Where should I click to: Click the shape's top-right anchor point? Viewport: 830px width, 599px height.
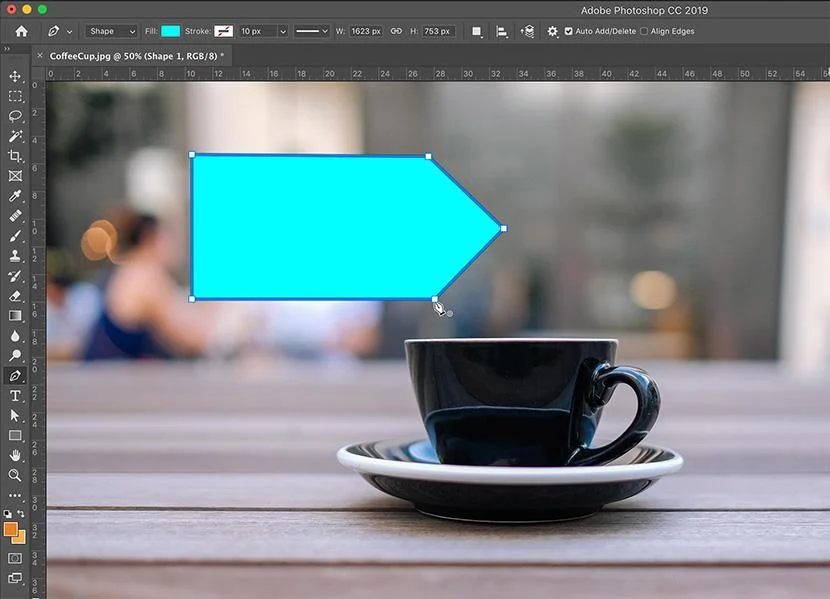coord(428,157)
